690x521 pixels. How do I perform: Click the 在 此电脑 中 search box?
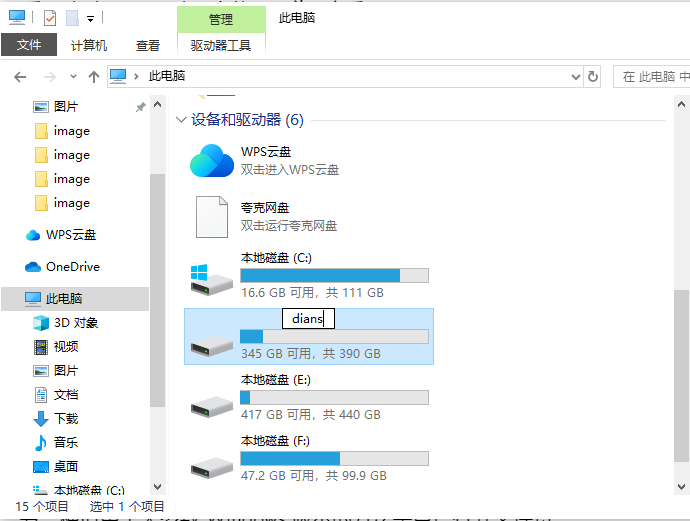(x=652, y=77)
